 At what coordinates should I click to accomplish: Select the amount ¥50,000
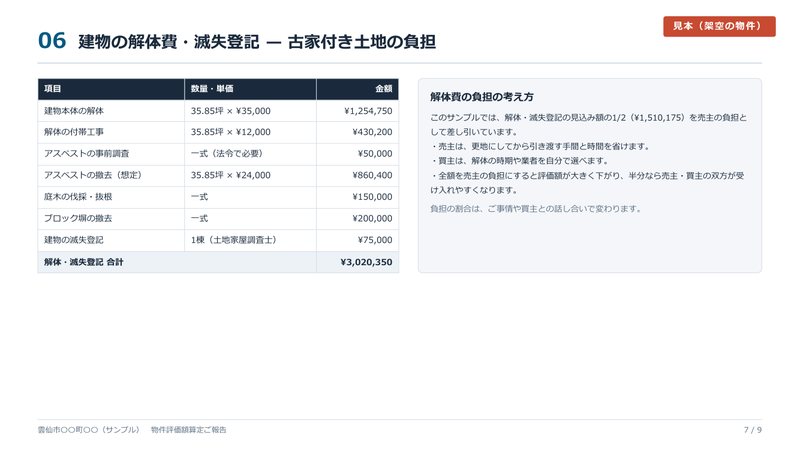pos(375,154)
